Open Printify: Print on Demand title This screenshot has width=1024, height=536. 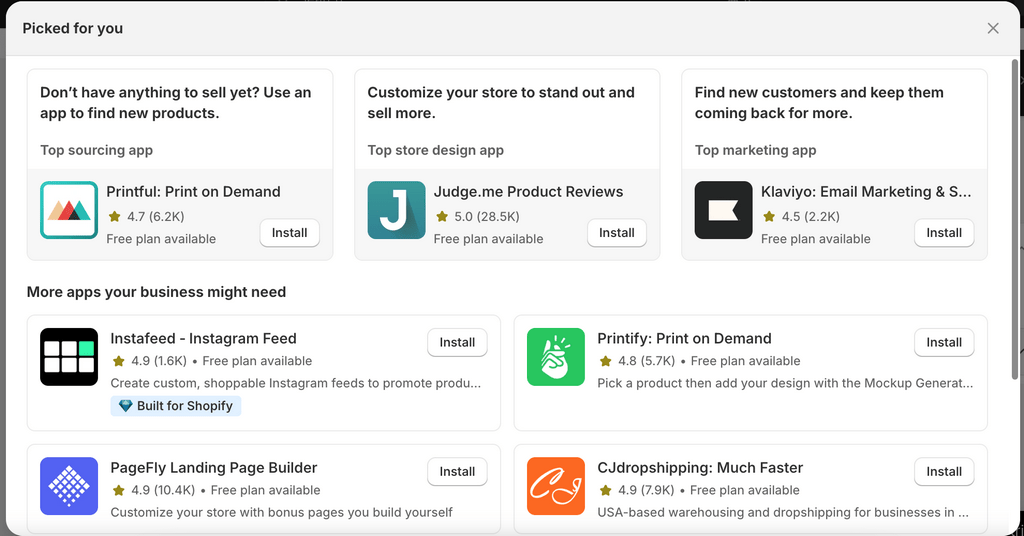[684, 339]
